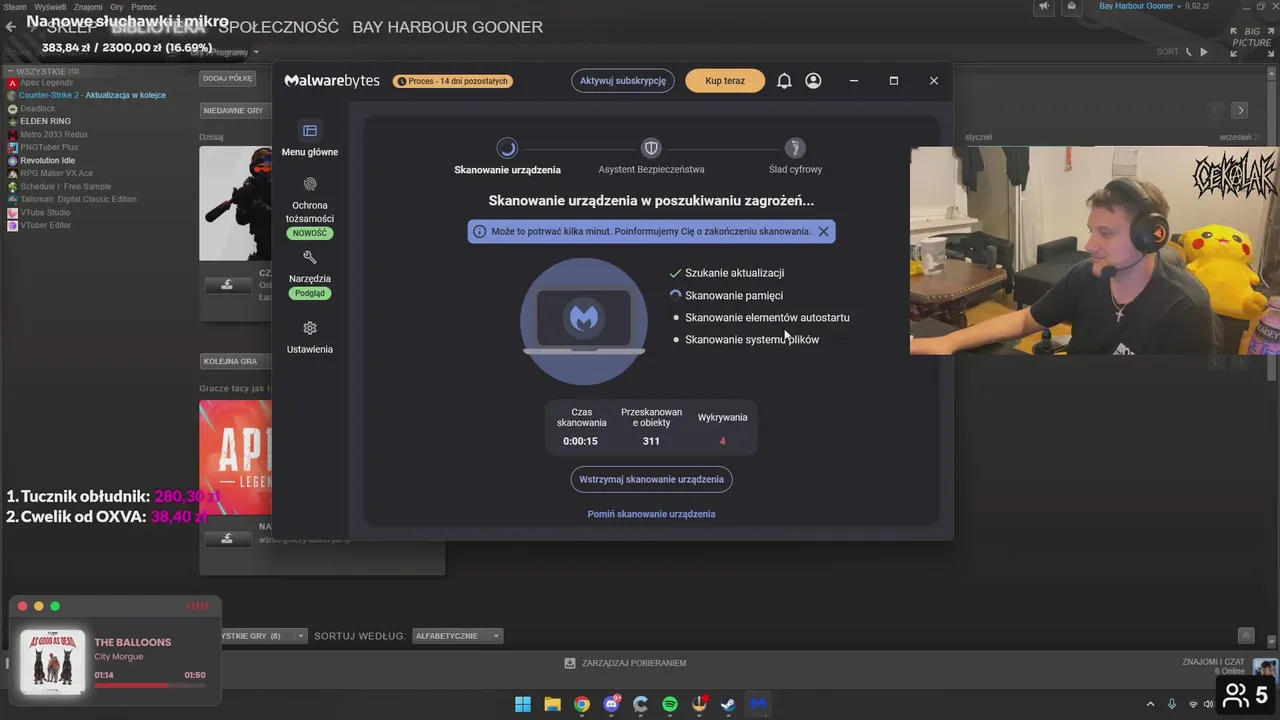Select Ślad cyfrowy footprint step icon
The image size is (1280, 720).
(795, 148)
